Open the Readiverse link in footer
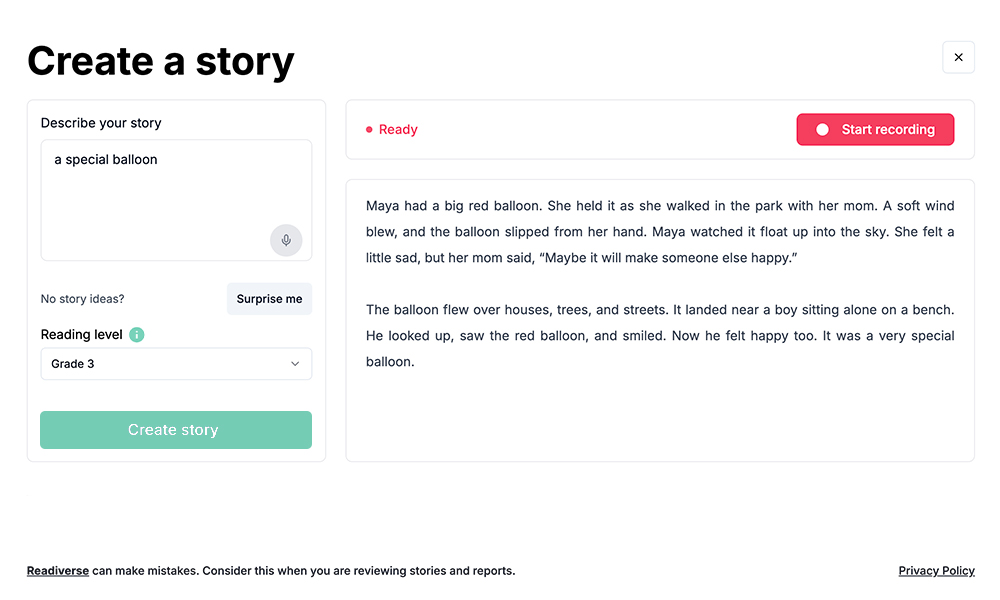Viewport: 1000px width, 600px height. [57, 571]
